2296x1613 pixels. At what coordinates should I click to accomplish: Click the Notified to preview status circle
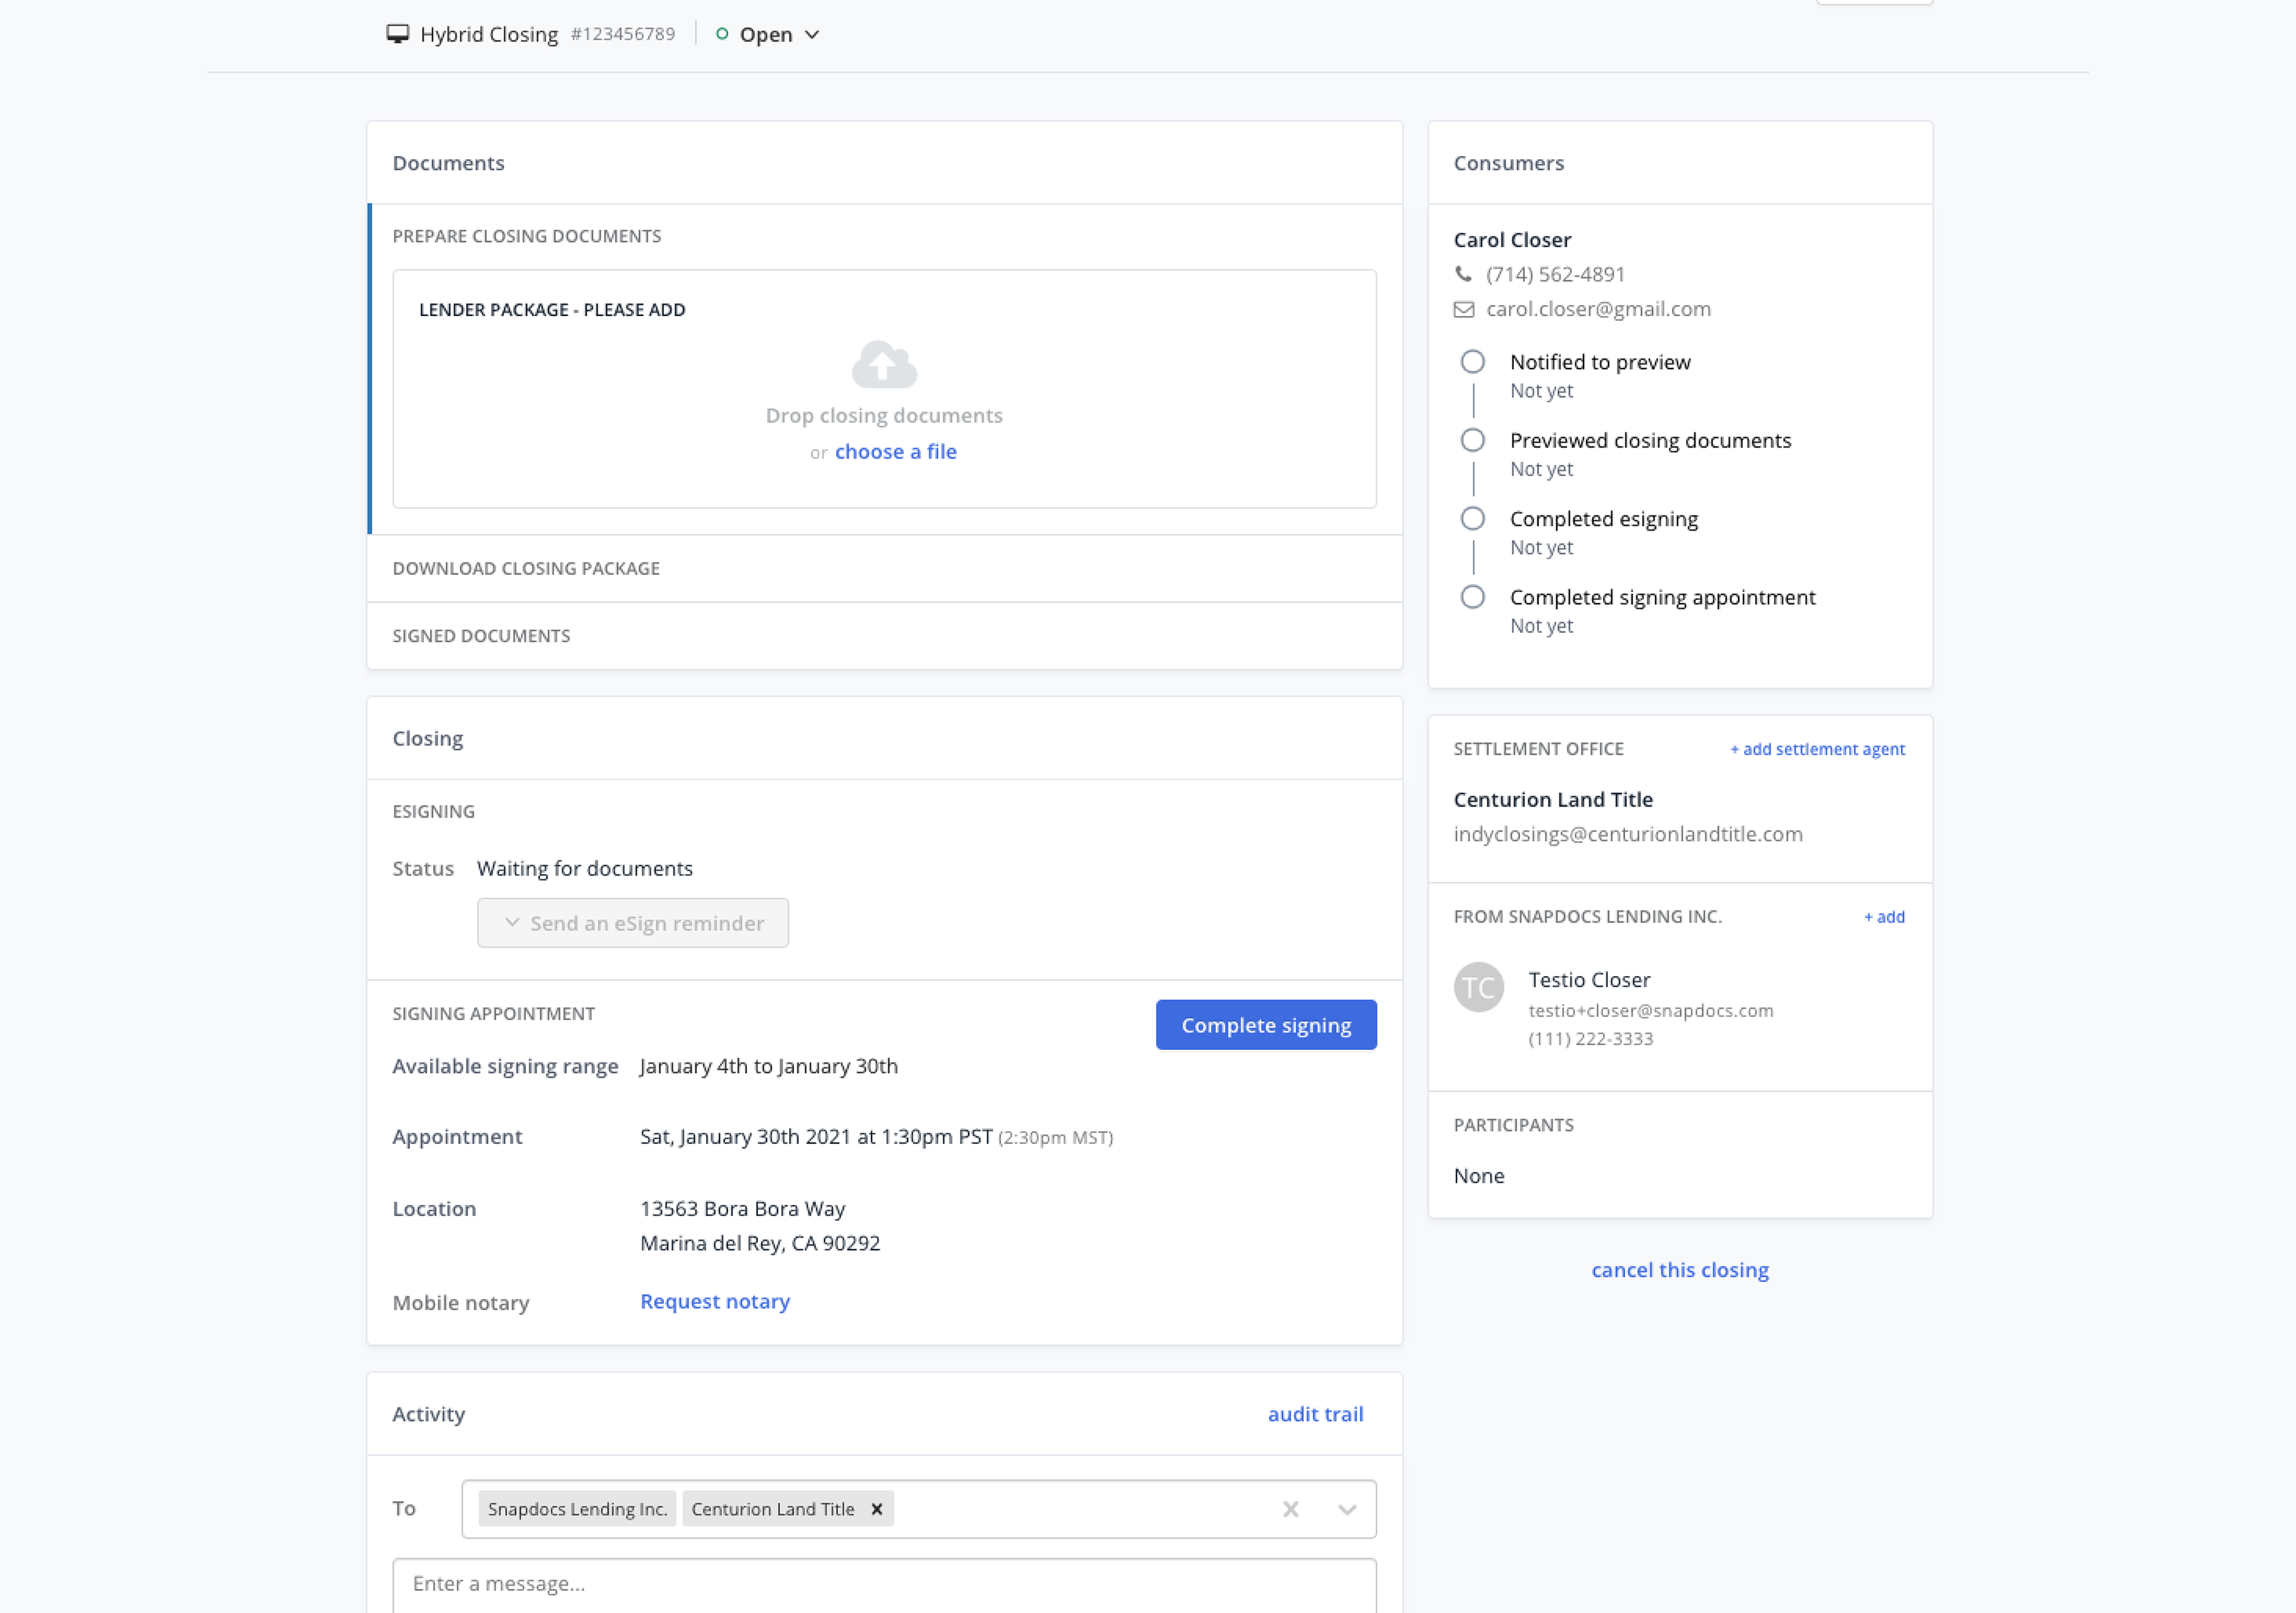pos(1472,361)
